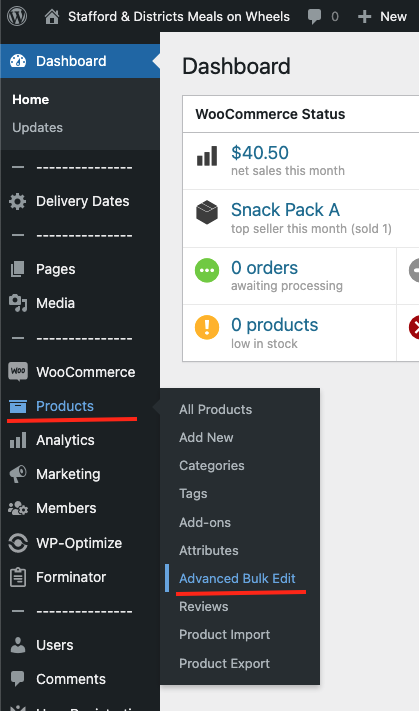
Task: Open the $40.50 net sales link
Action: coord(260,153)
